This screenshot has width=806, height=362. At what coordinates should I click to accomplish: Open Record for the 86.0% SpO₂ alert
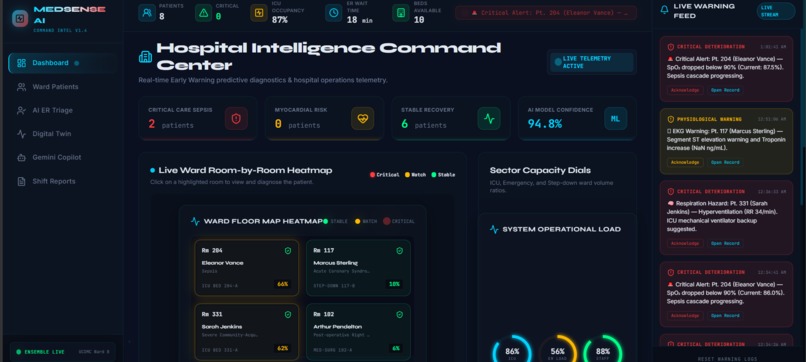[x=725, y=316]
